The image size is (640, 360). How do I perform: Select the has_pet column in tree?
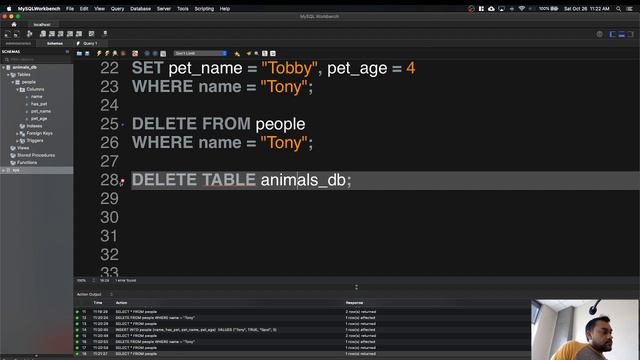[39, 104]
